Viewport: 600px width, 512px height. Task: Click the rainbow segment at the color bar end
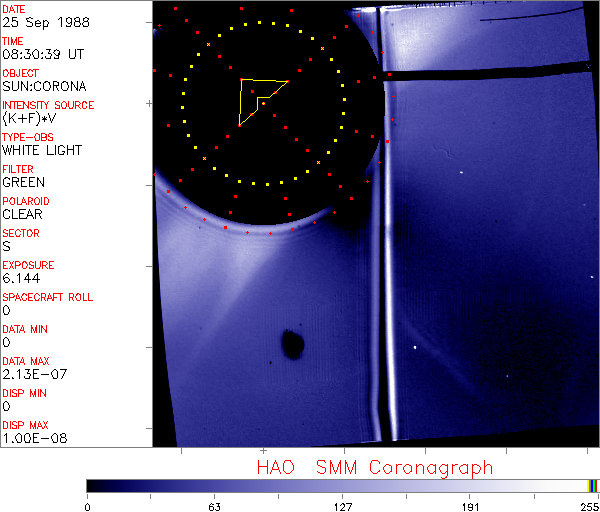point(593,485)
